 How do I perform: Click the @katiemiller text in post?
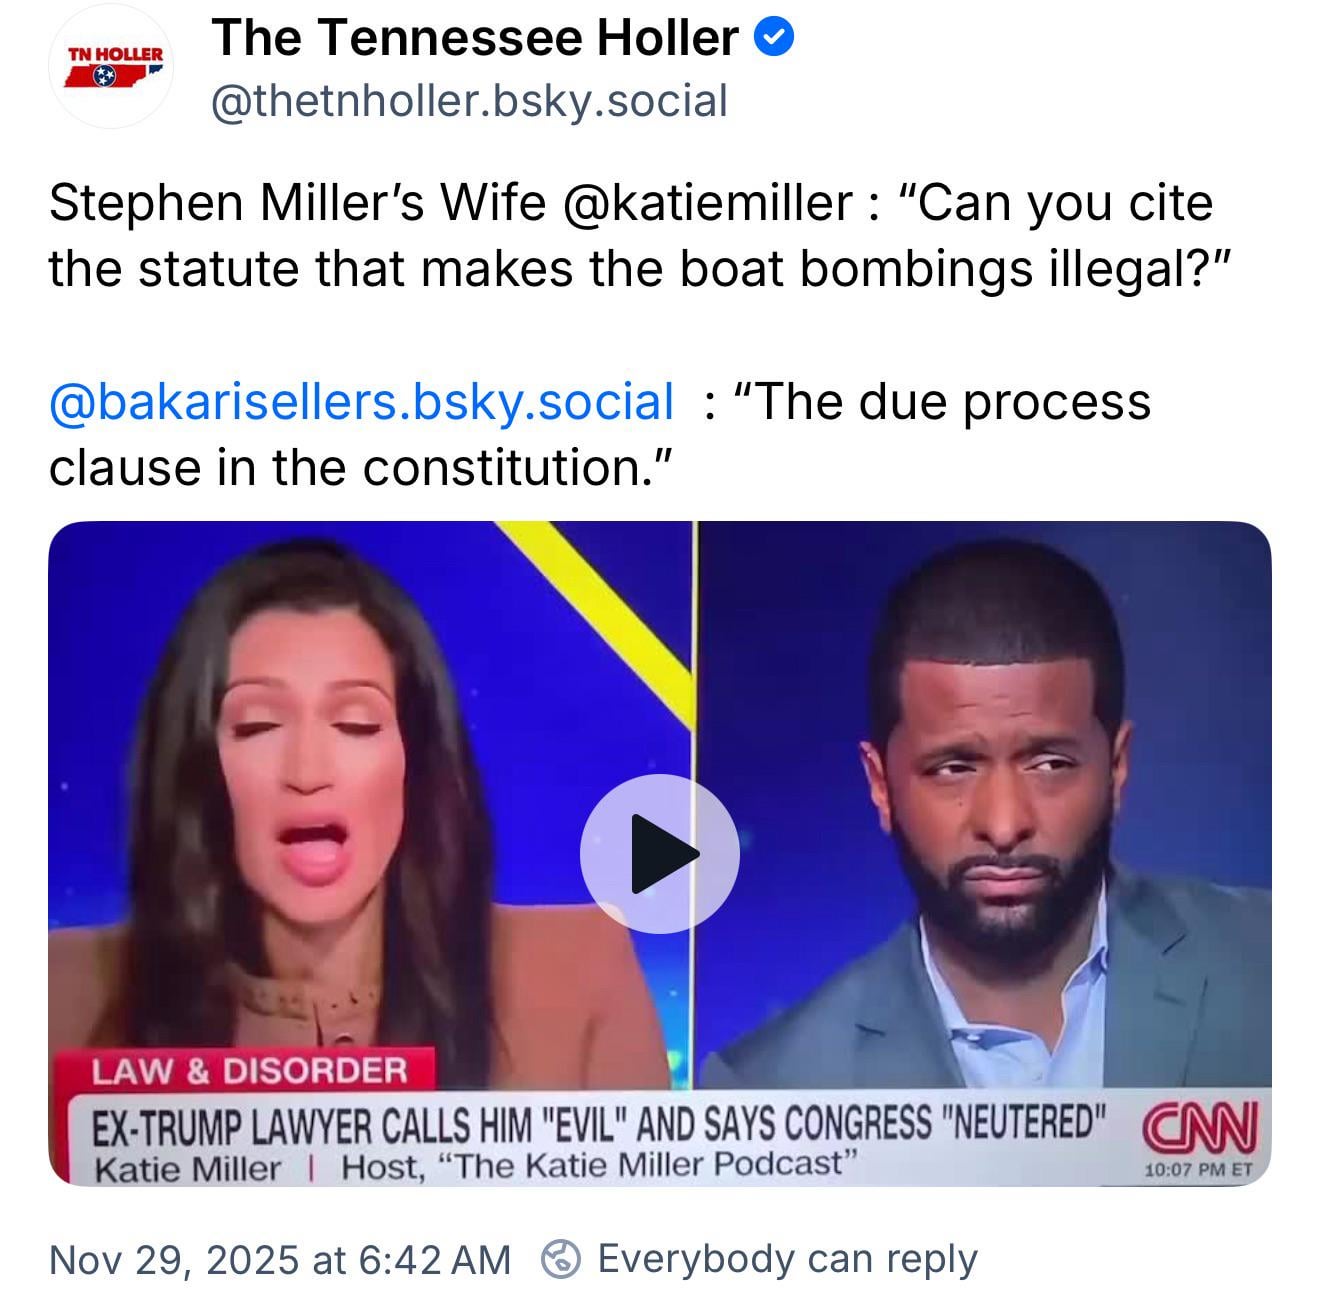point(708,203)
